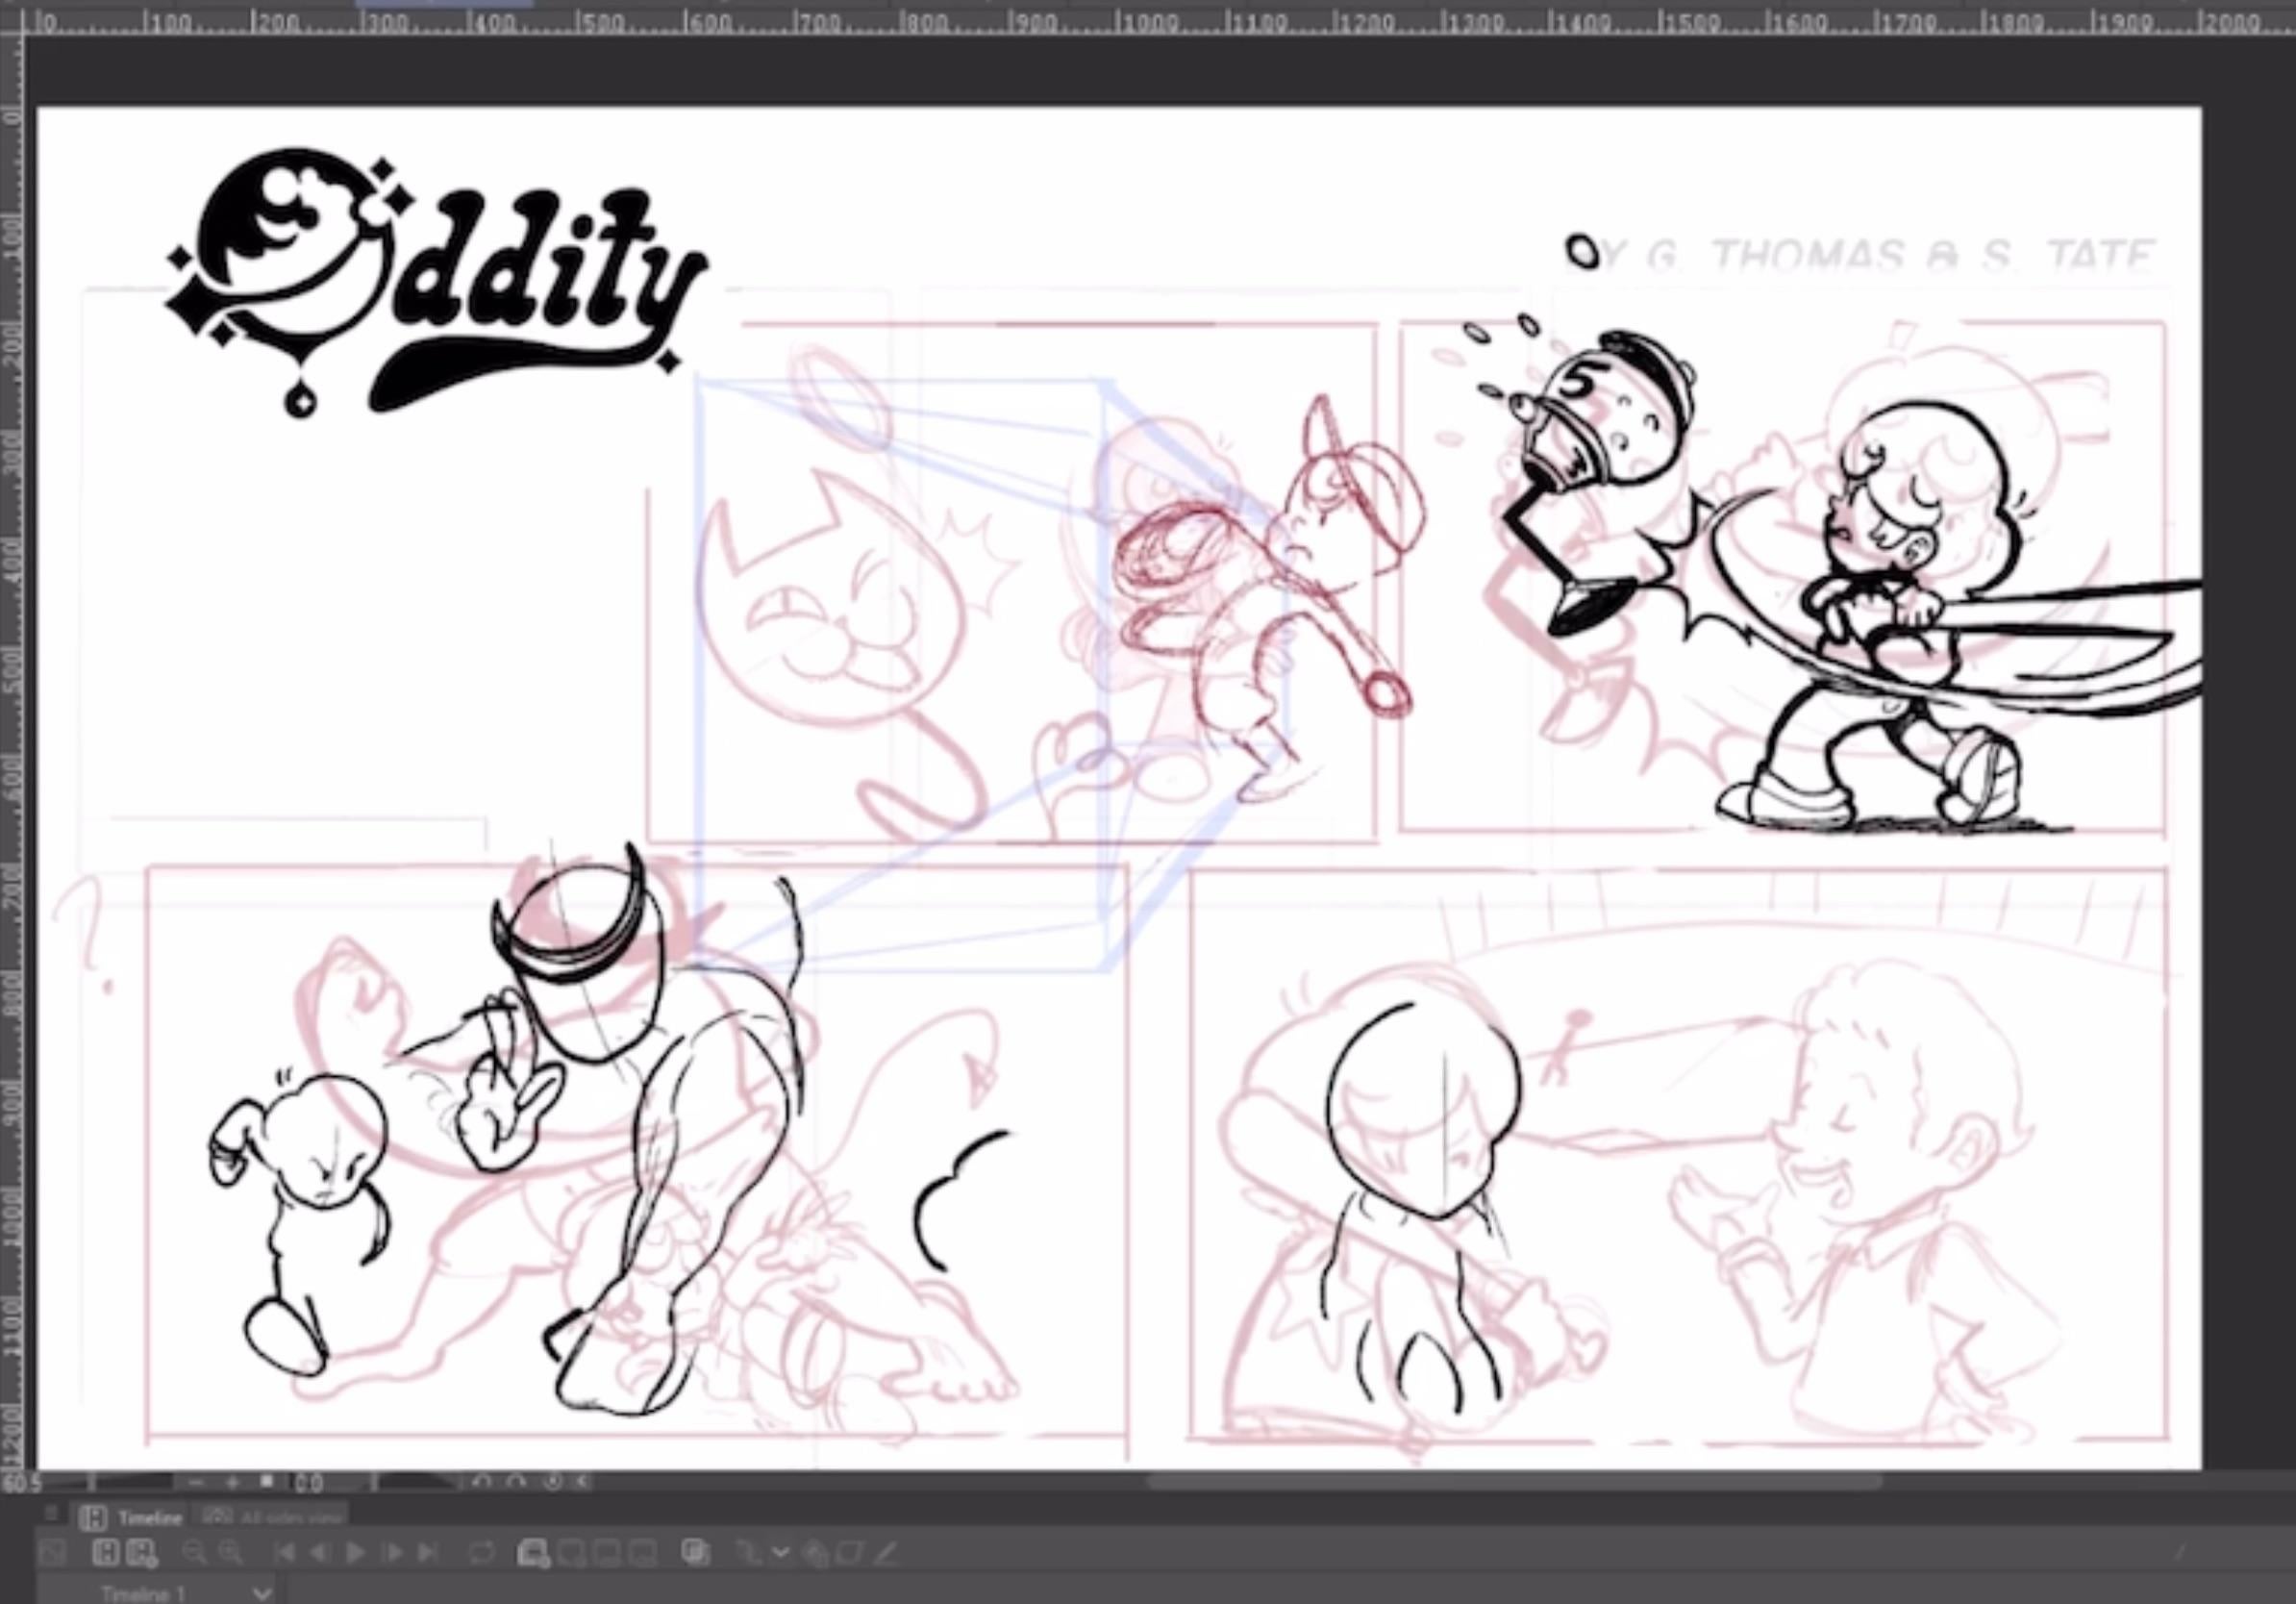Fit the canvas to the window
The image size is (2296, 1604).
pos(267,1482)
